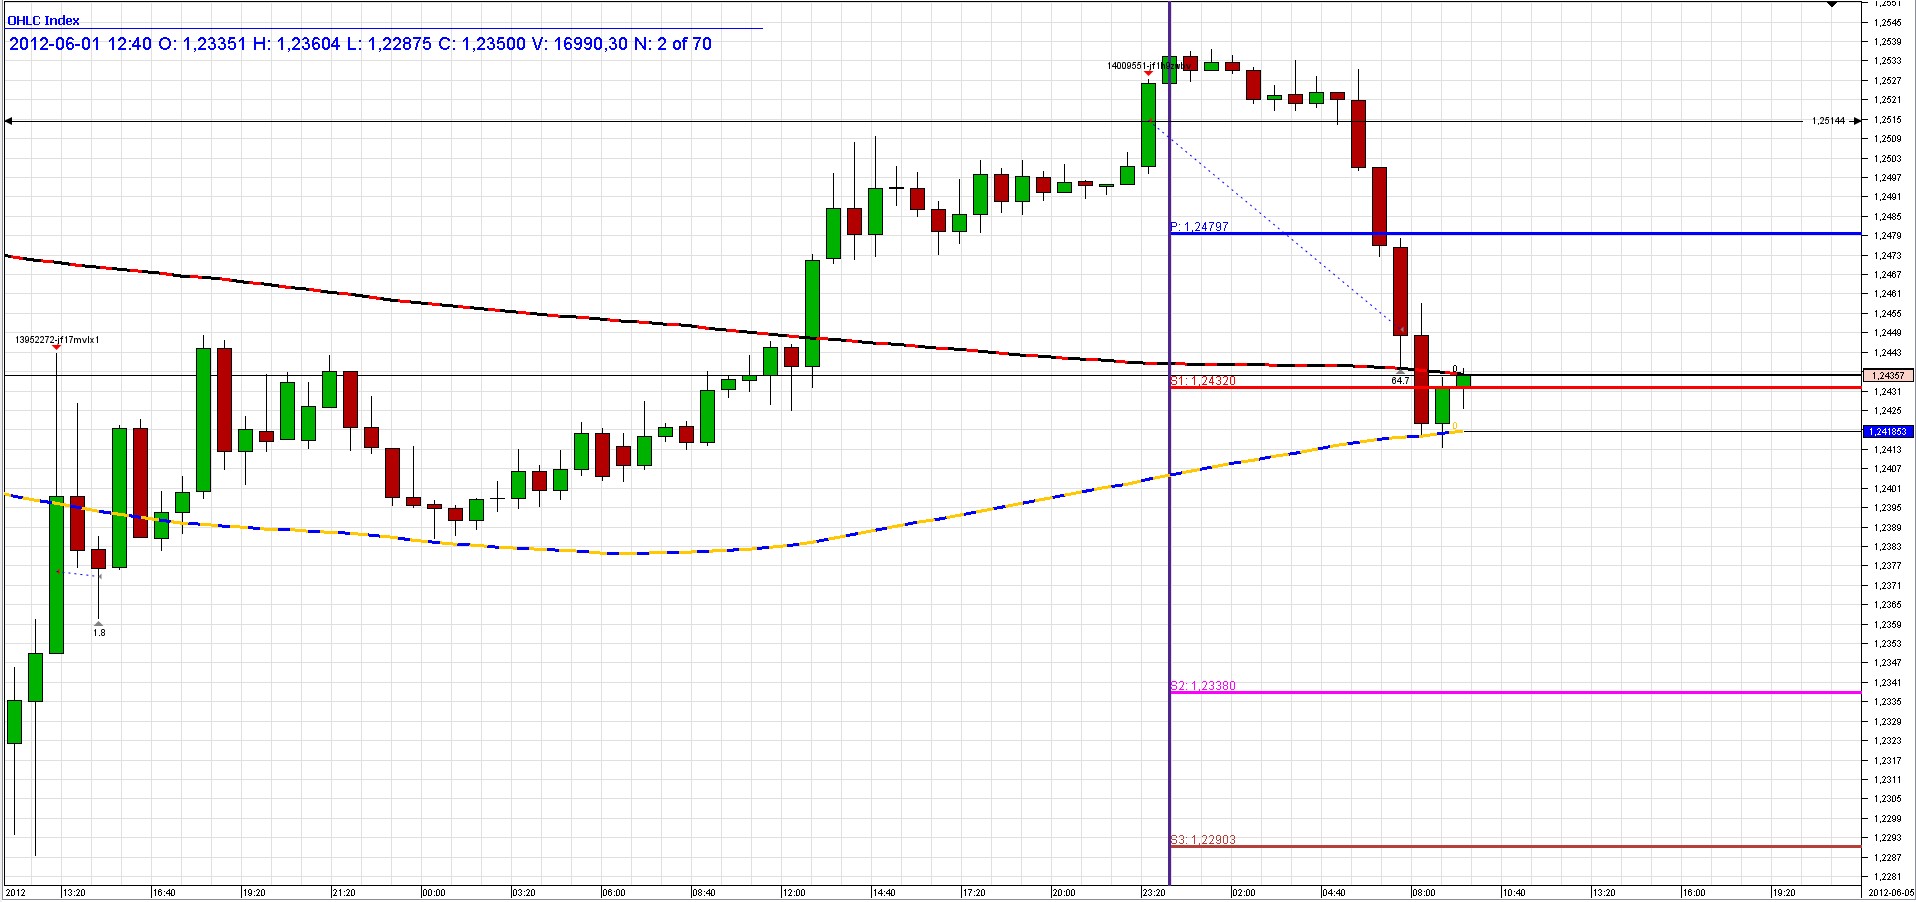Select the order label 13952272-jf17mvlx1
The height and width of the screenshot is (902, 1916).
coord(57,340)
